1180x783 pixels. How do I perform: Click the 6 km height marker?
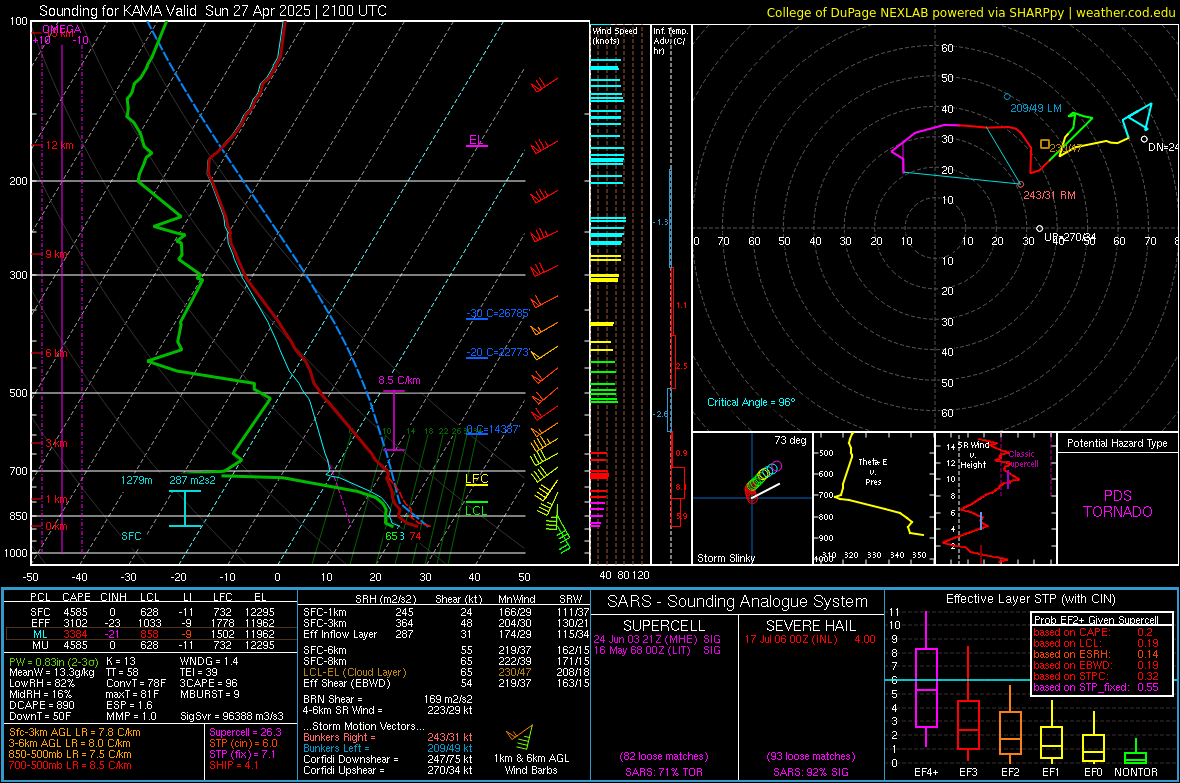(x=56, y=353)
